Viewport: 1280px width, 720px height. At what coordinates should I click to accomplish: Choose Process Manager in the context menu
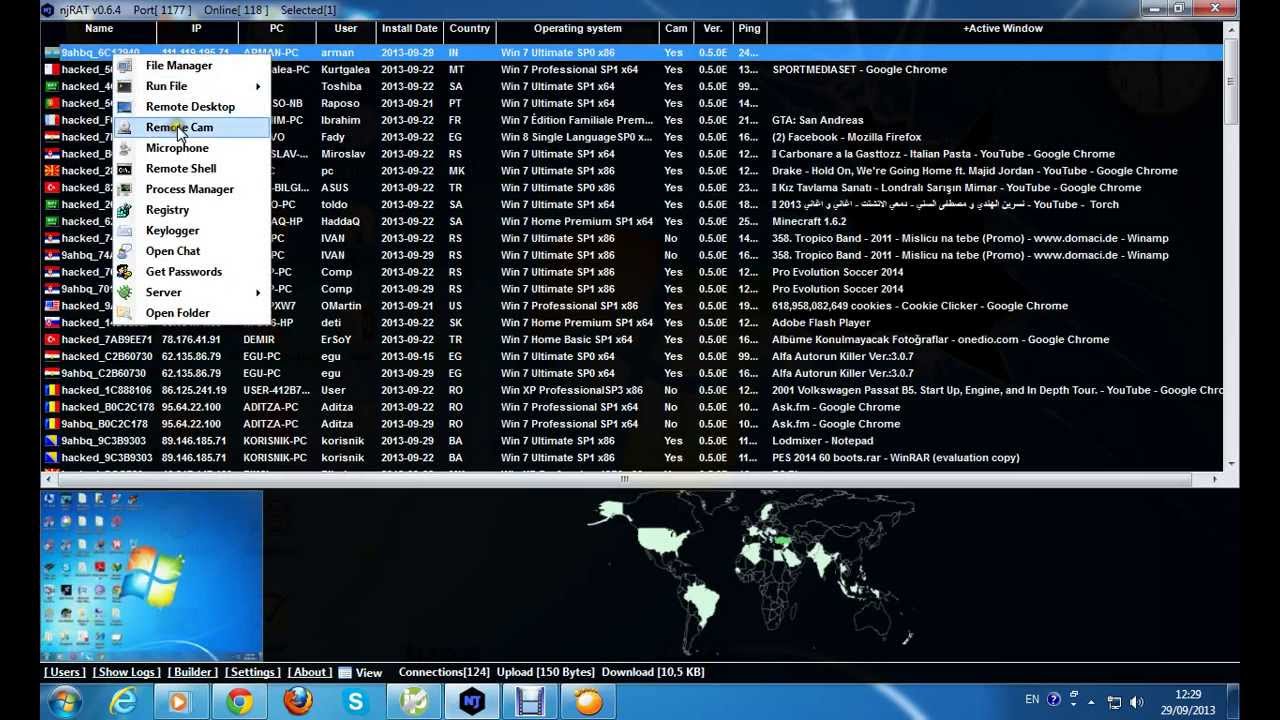(191, 189)
